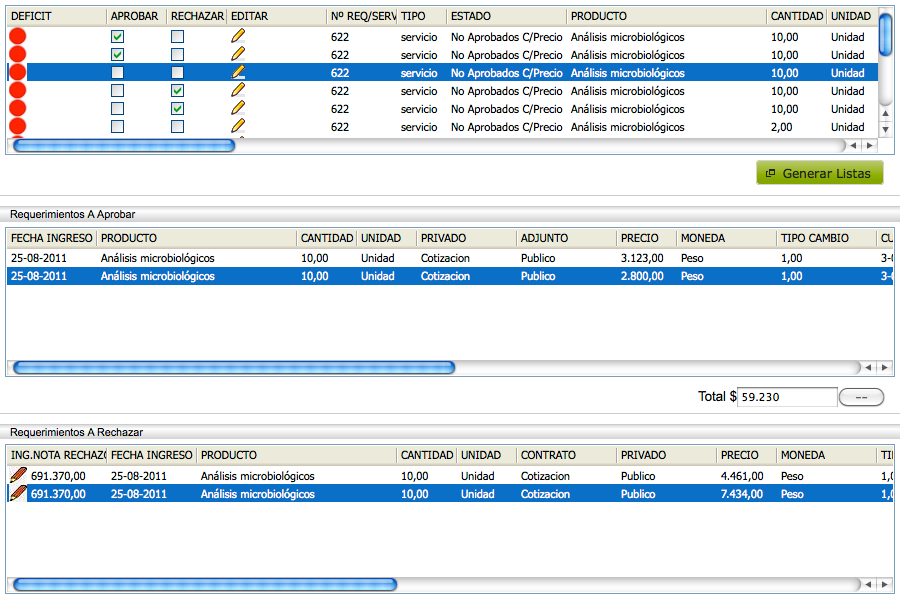Uncheck the Aprobar checkbox in the first top row

click(117, 37)
